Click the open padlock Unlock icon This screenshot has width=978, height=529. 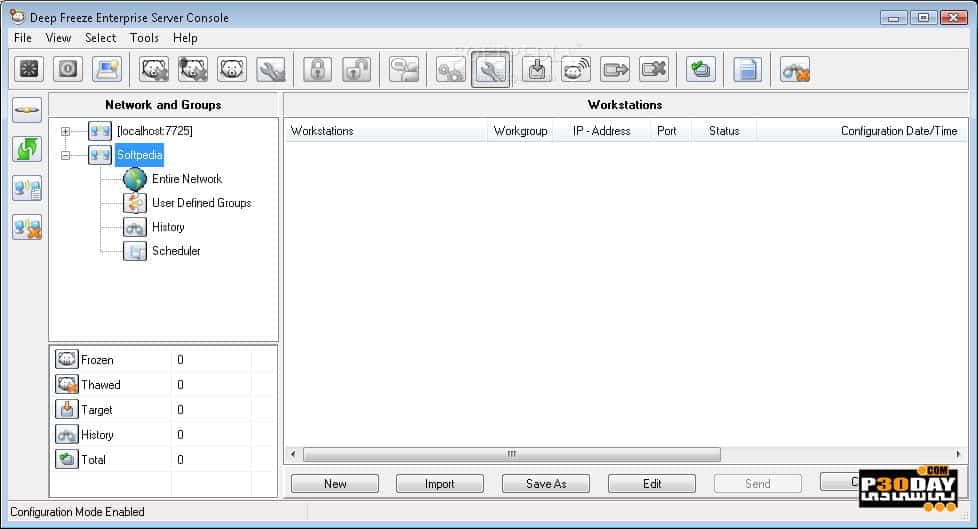[357, 69]
